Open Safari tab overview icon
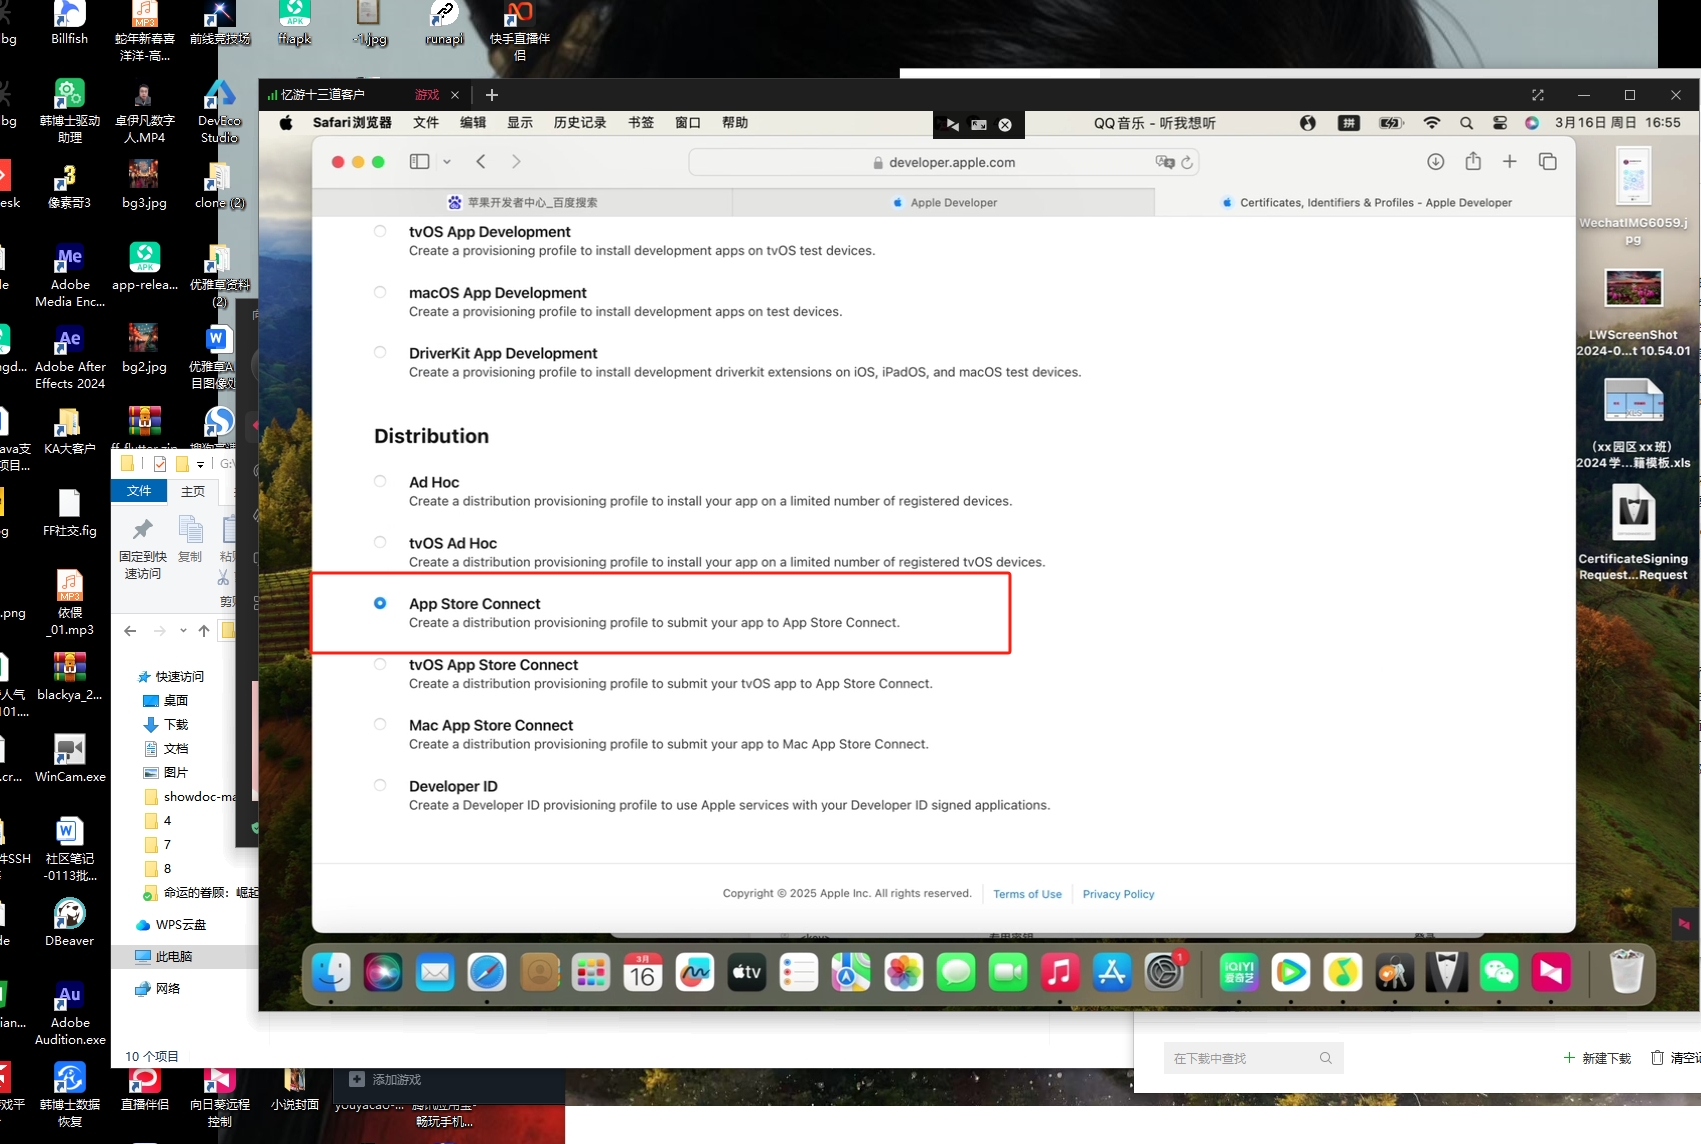Screen dimensions: 1701x1144 (x=1548, y=161)
